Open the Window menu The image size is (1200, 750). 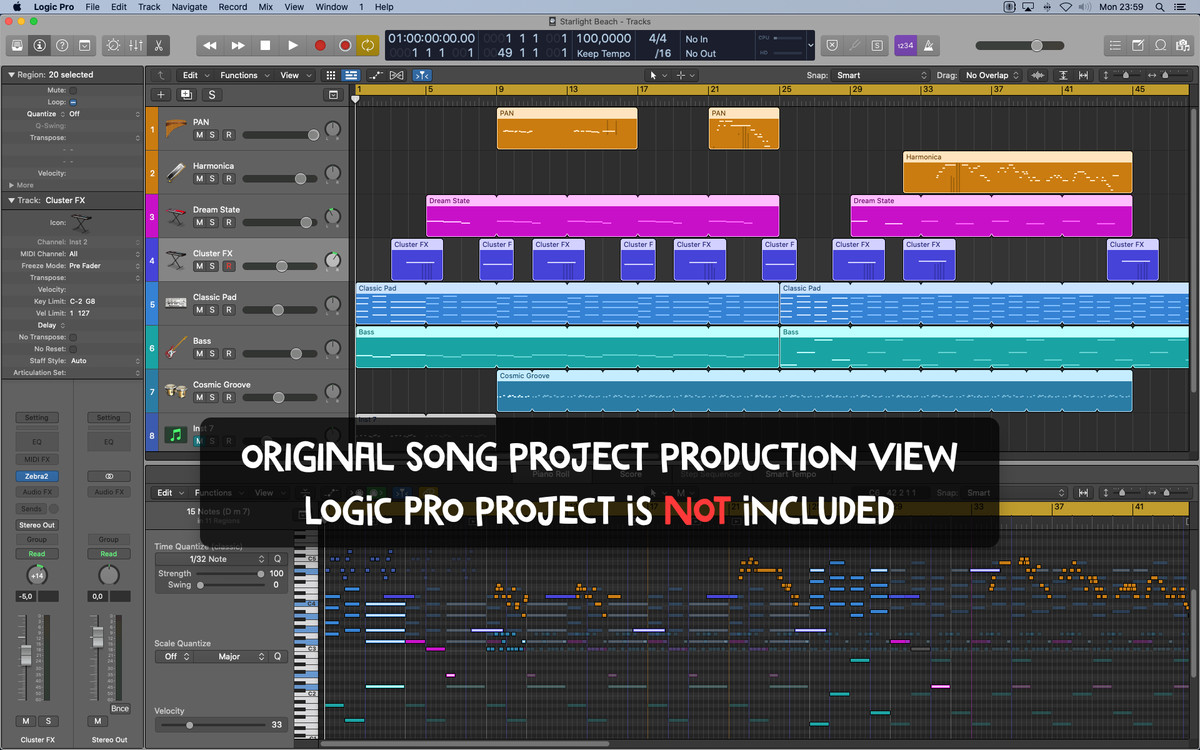[x=332, y=7]
